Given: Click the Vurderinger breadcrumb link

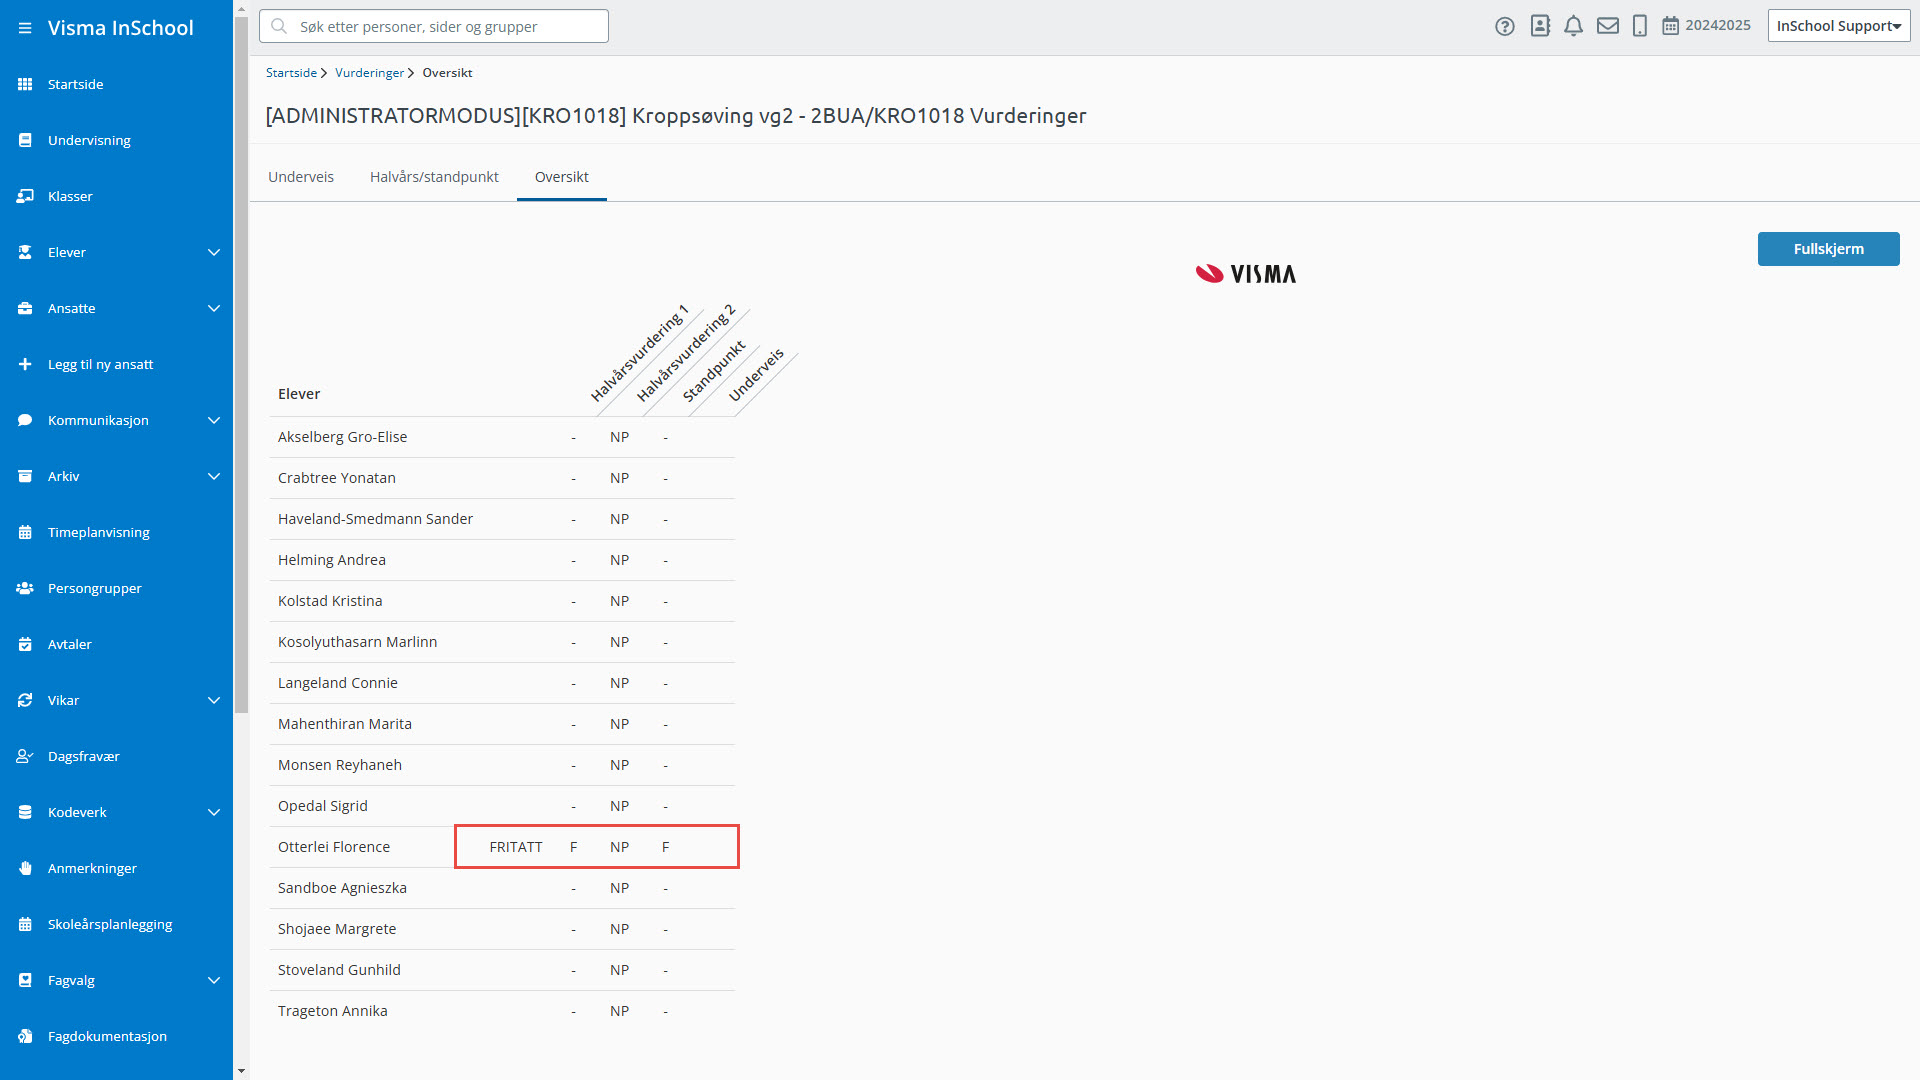Looking at the screenshot, I should tap(369, 73).
